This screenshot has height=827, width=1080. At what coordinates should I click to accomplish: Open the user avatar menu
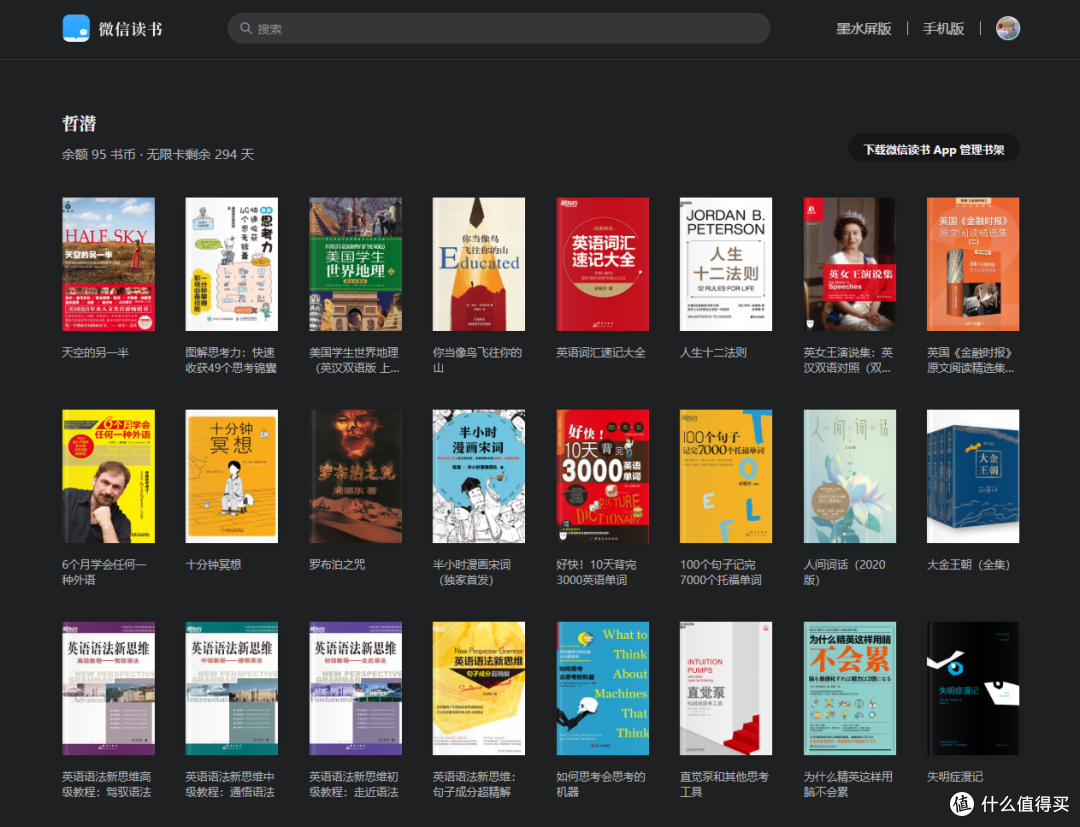1007,28
